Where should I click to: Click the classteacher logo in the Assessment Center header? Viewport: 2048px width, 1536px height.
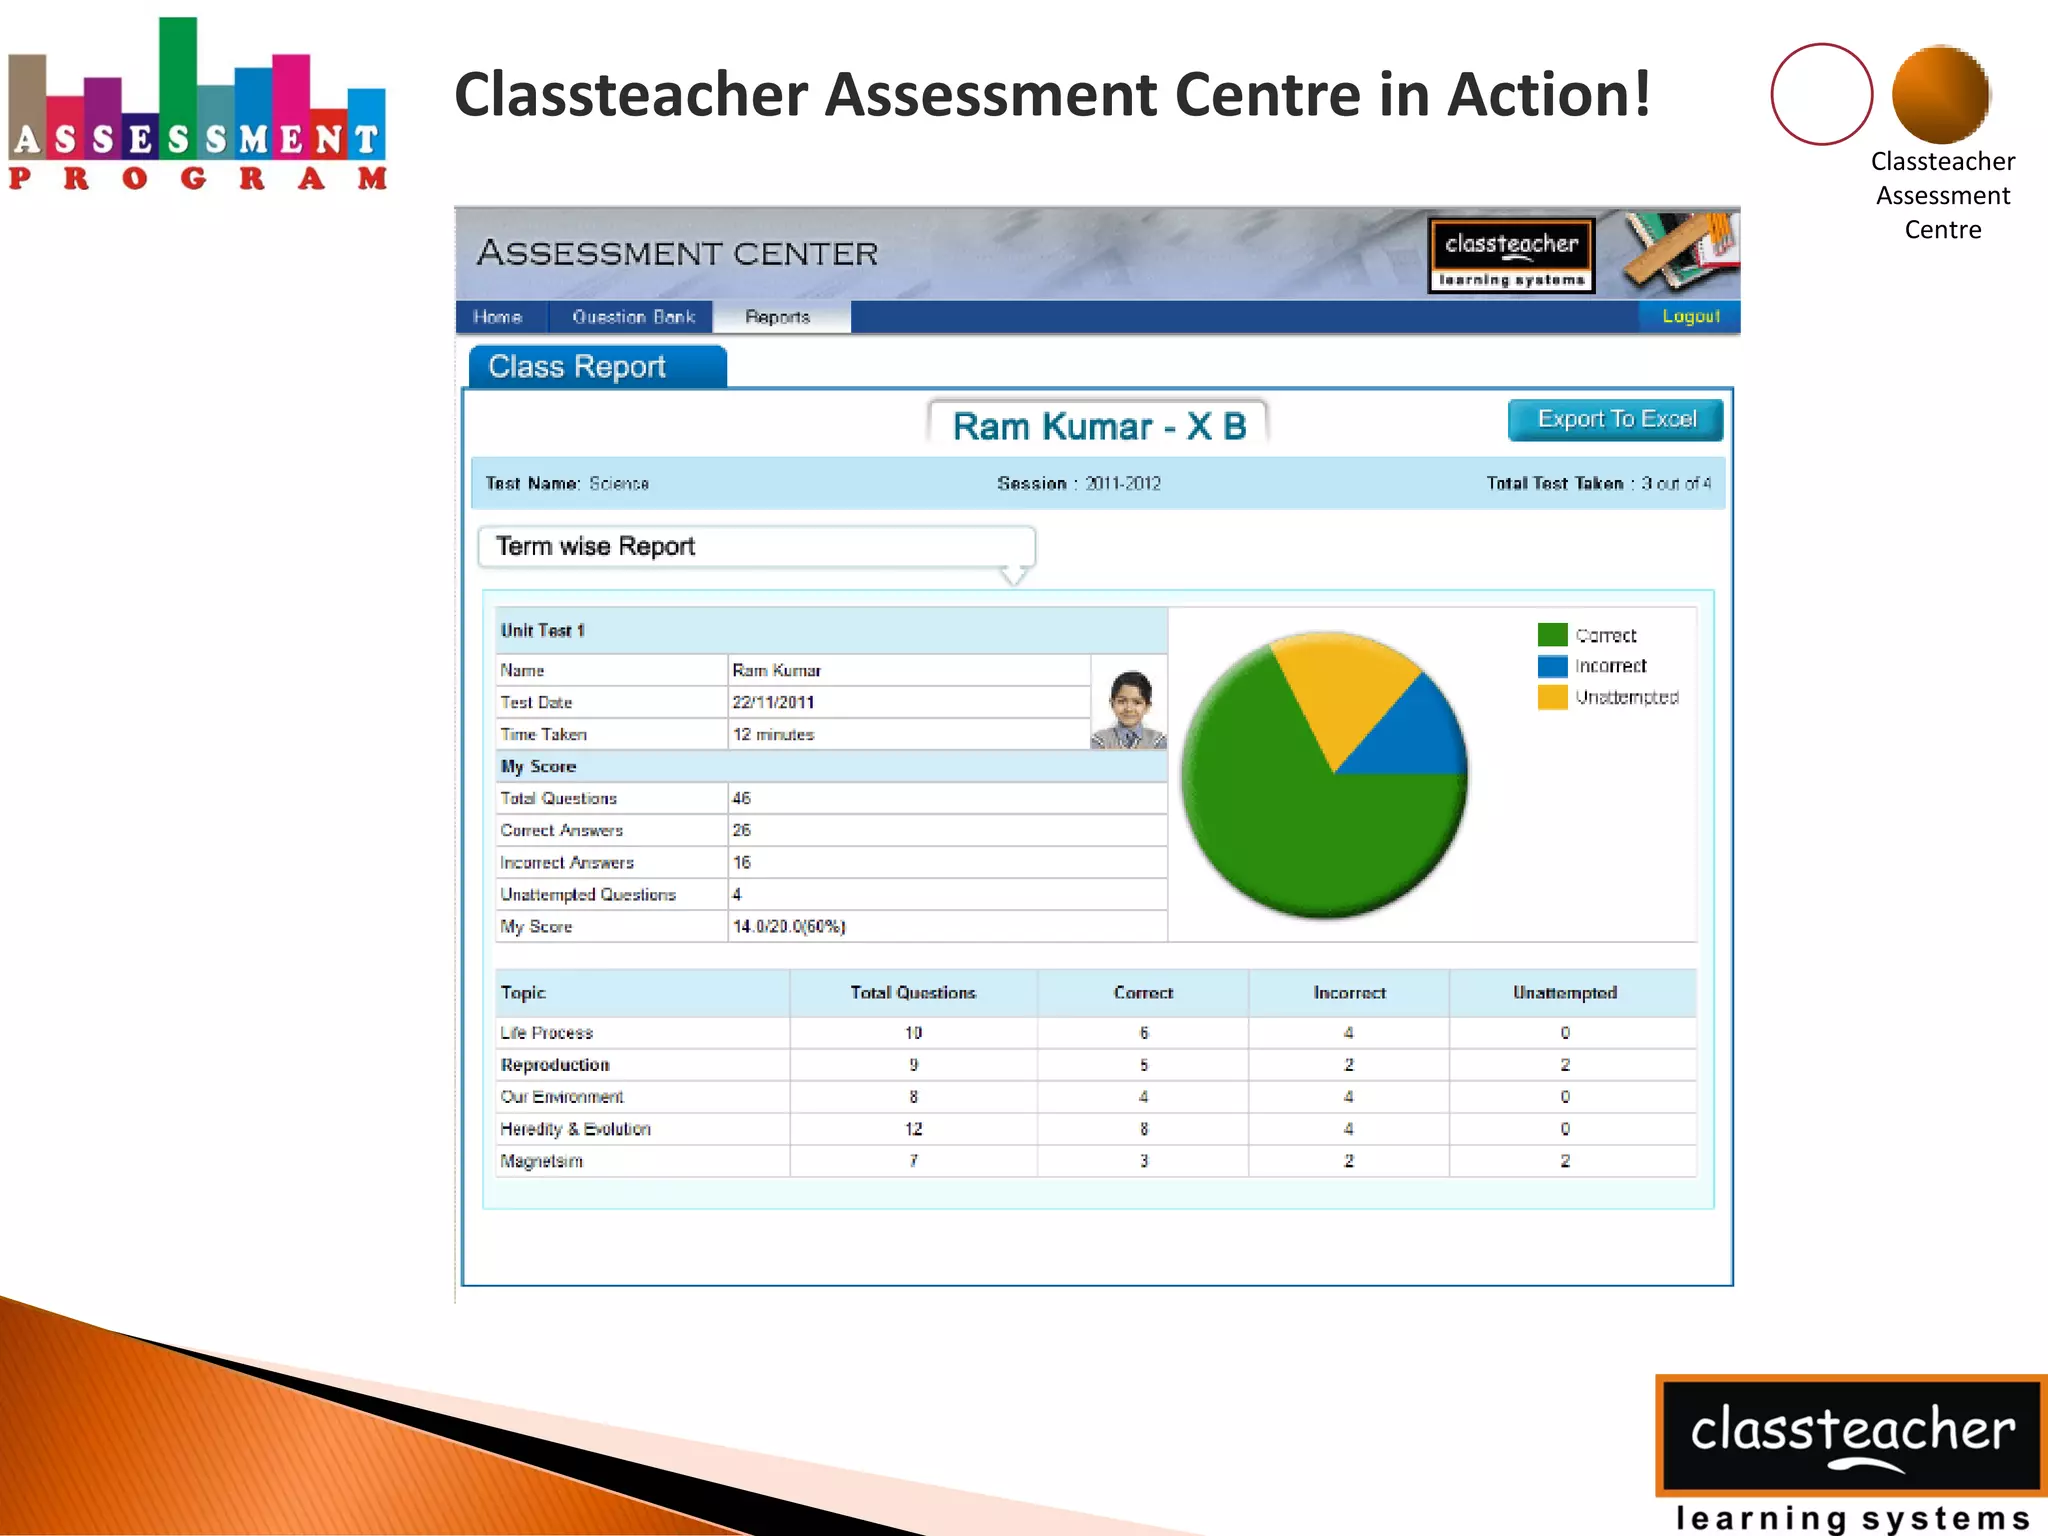1511,256
